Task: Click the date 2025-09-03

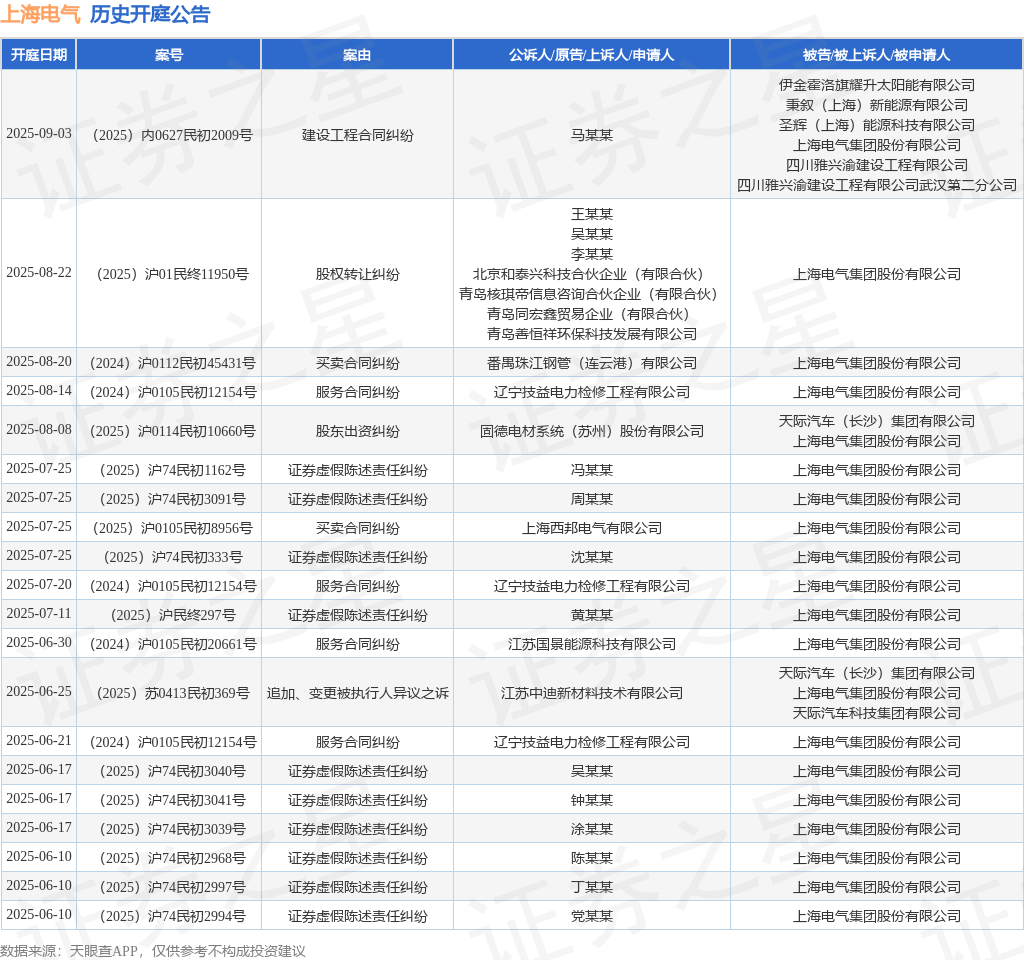Action: [x=39, y=133]
